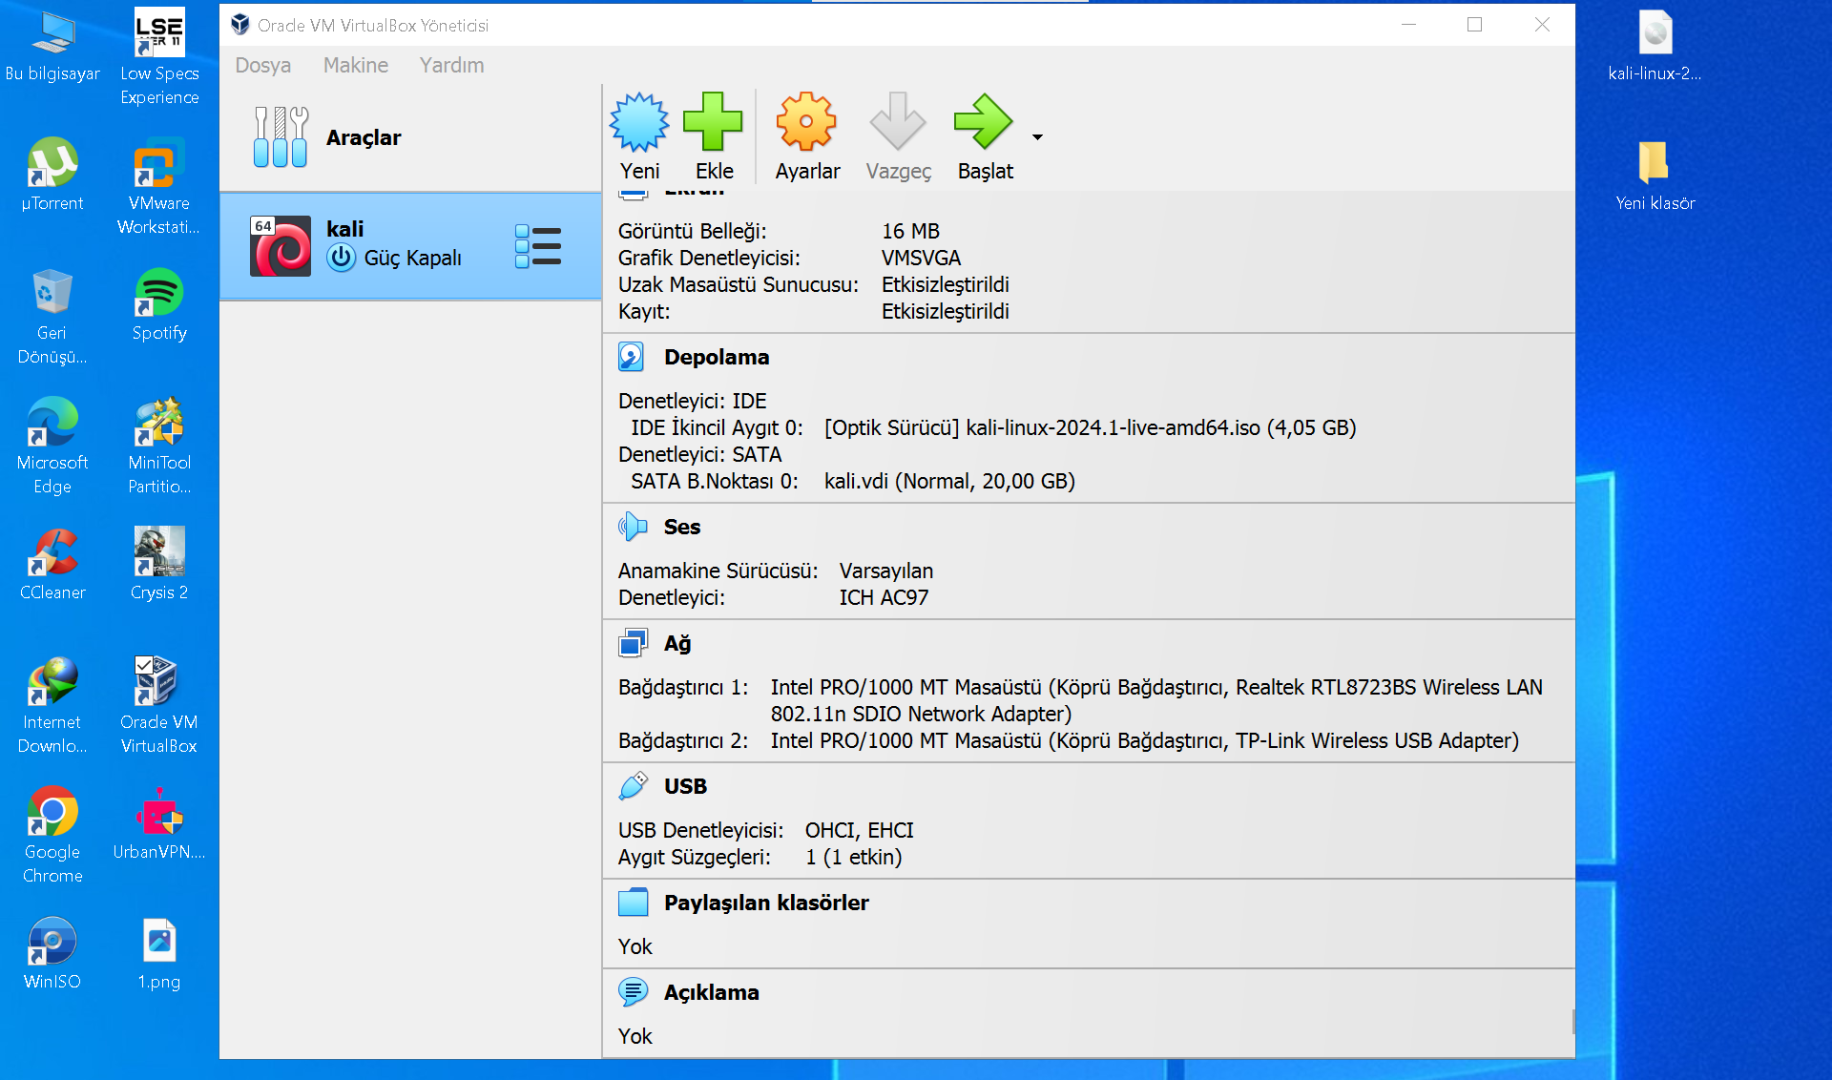The image size is (1832, 1080).
Task: Start the VM with Başlat arrow
Action: click(x=984, y=122)
